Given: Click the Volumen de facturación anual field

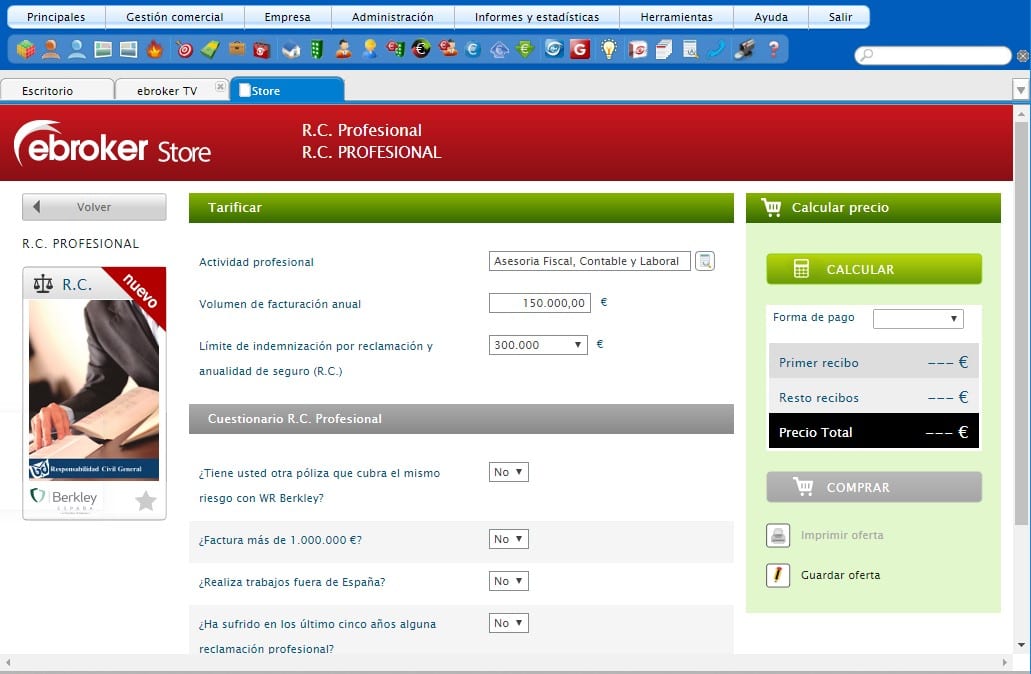Looking at the screenshot, I should point(540,303).
